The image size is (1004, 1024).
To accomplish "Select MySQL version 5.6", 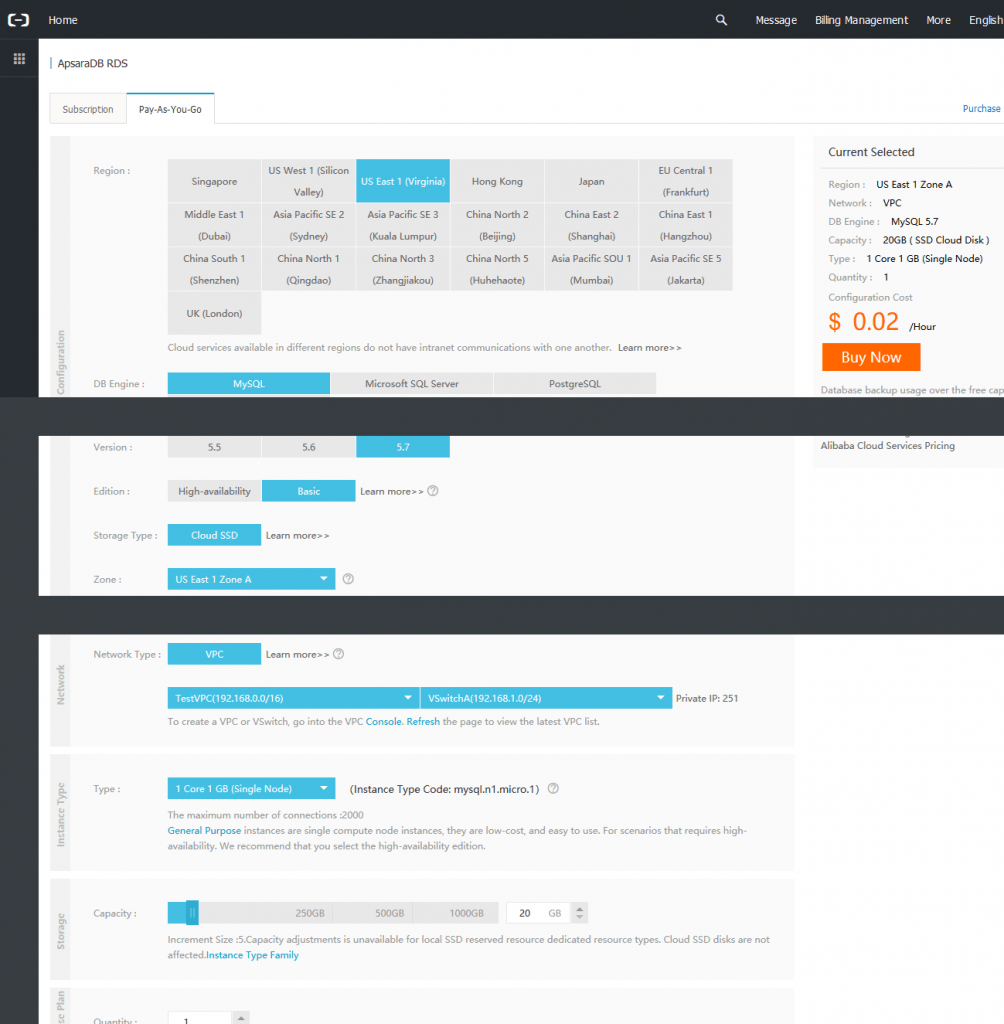I will coord(308,446).
